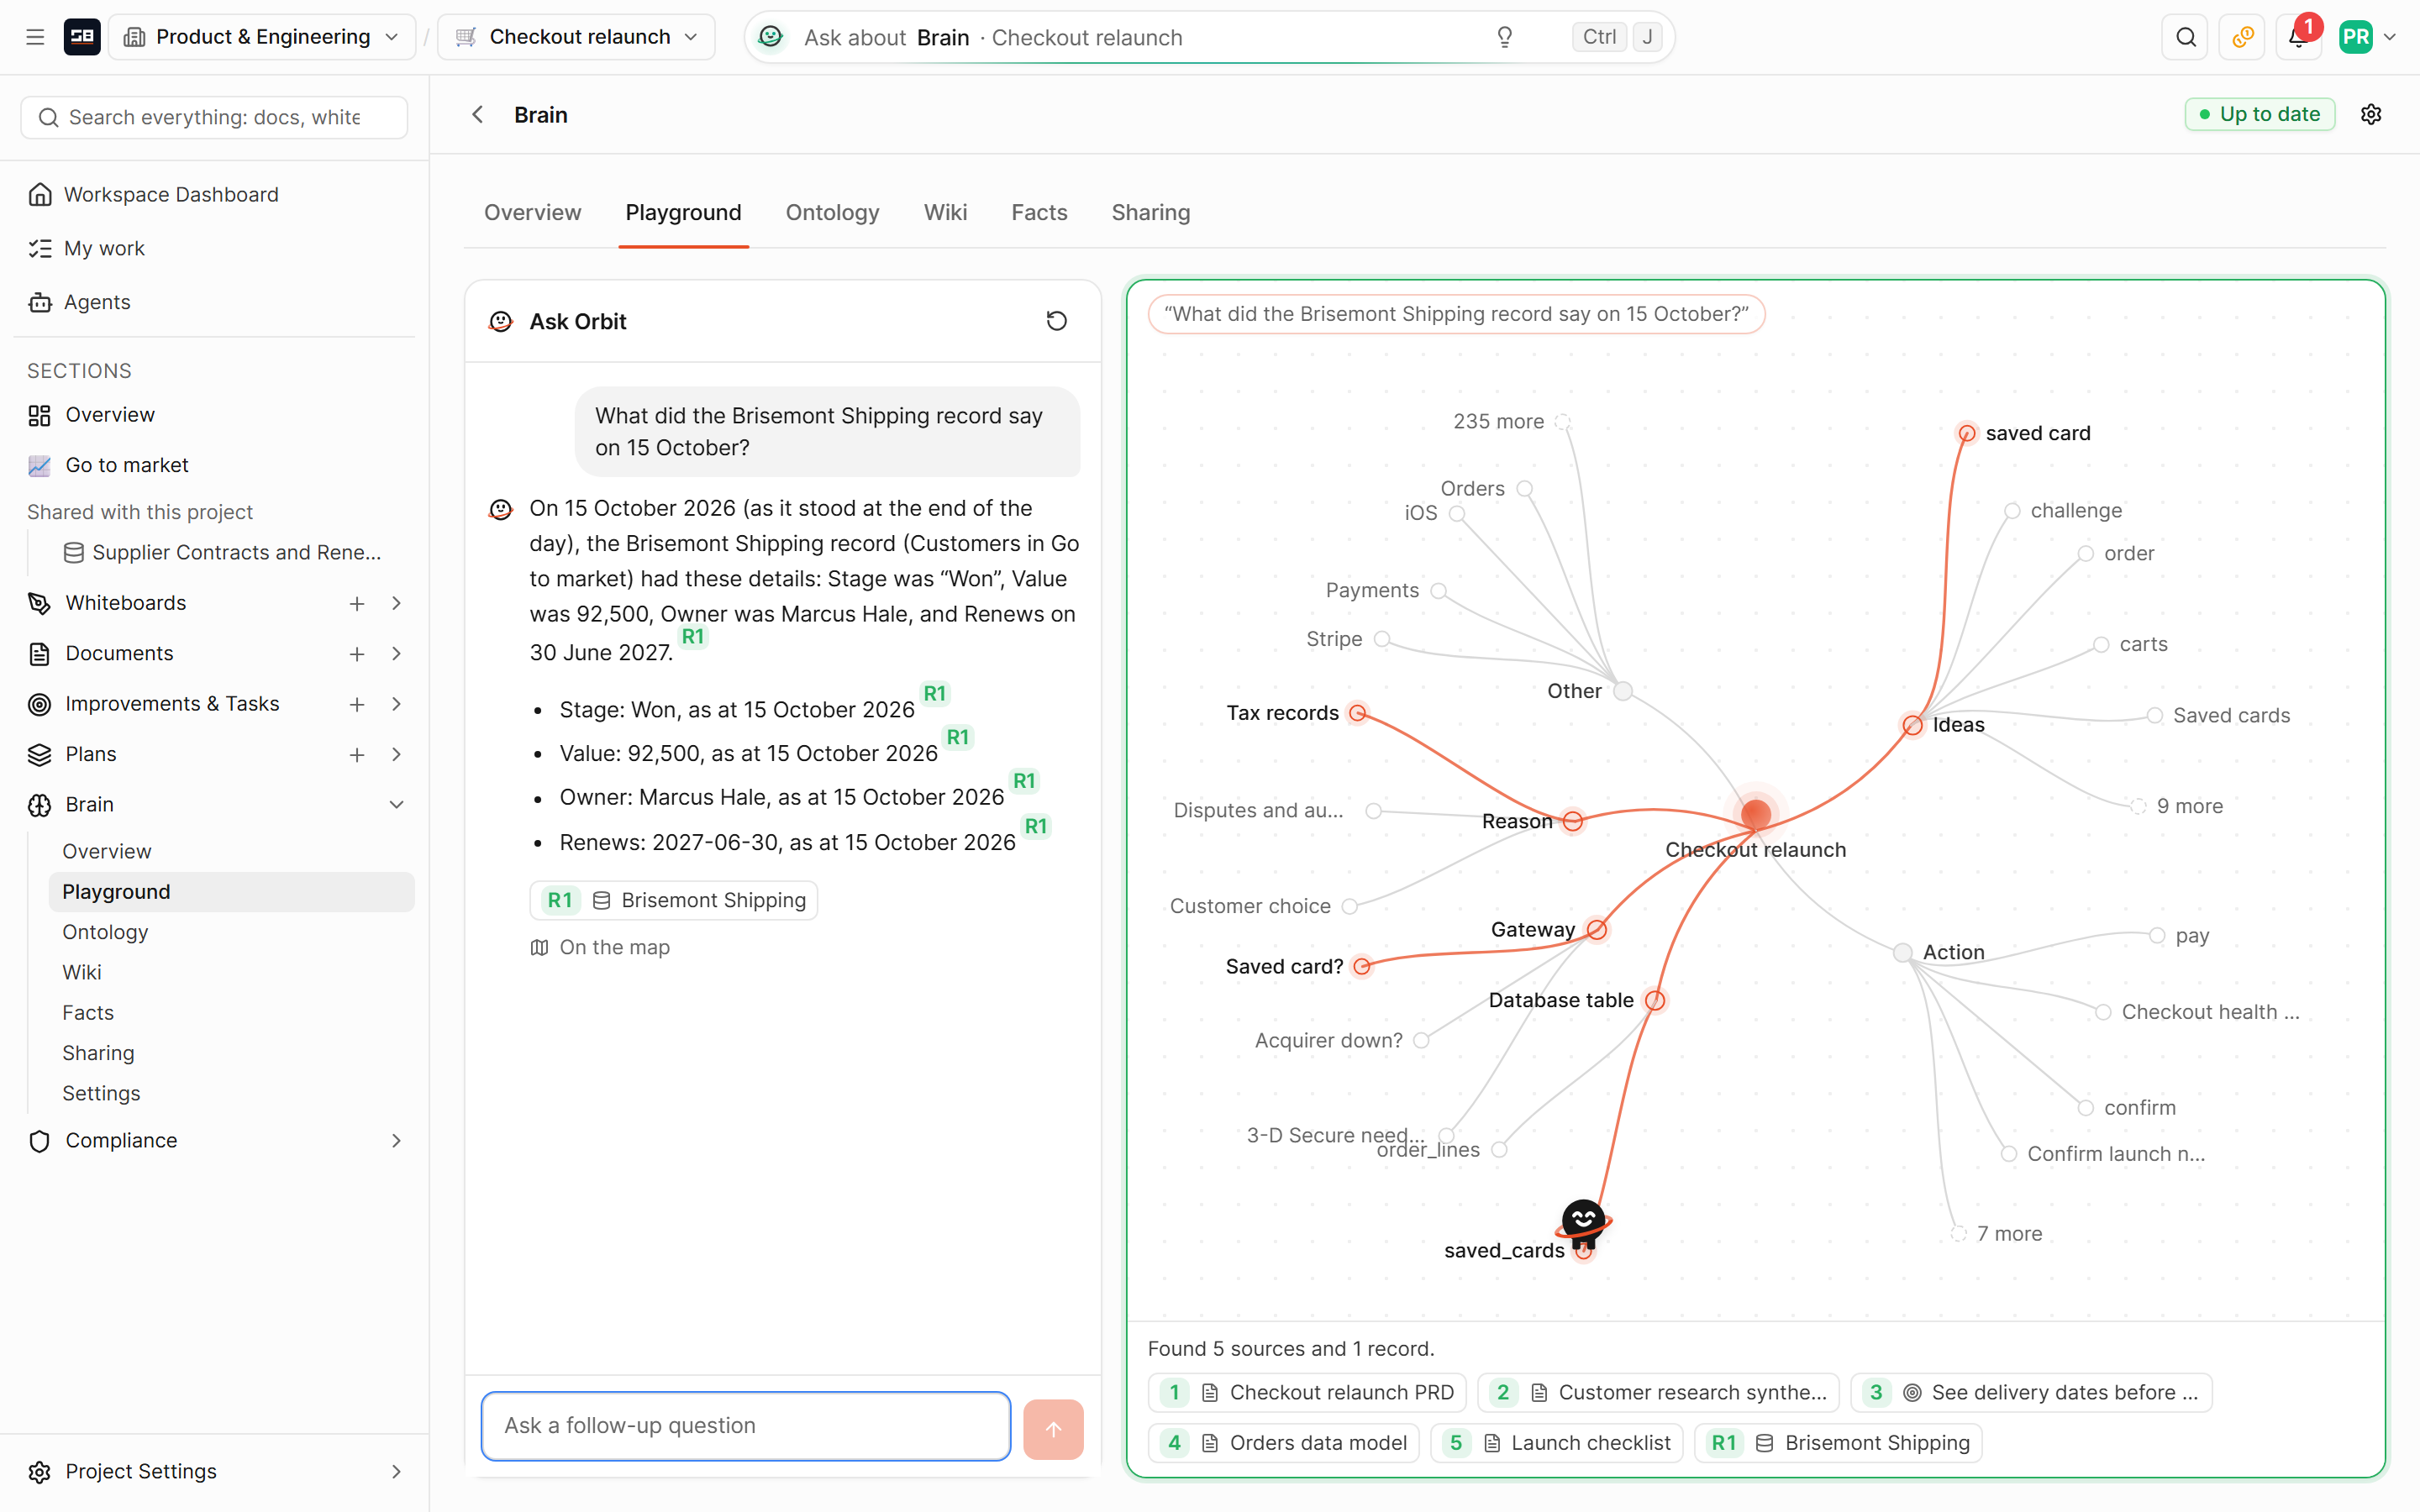Click the Up to date status badge

coord(2259,114)
